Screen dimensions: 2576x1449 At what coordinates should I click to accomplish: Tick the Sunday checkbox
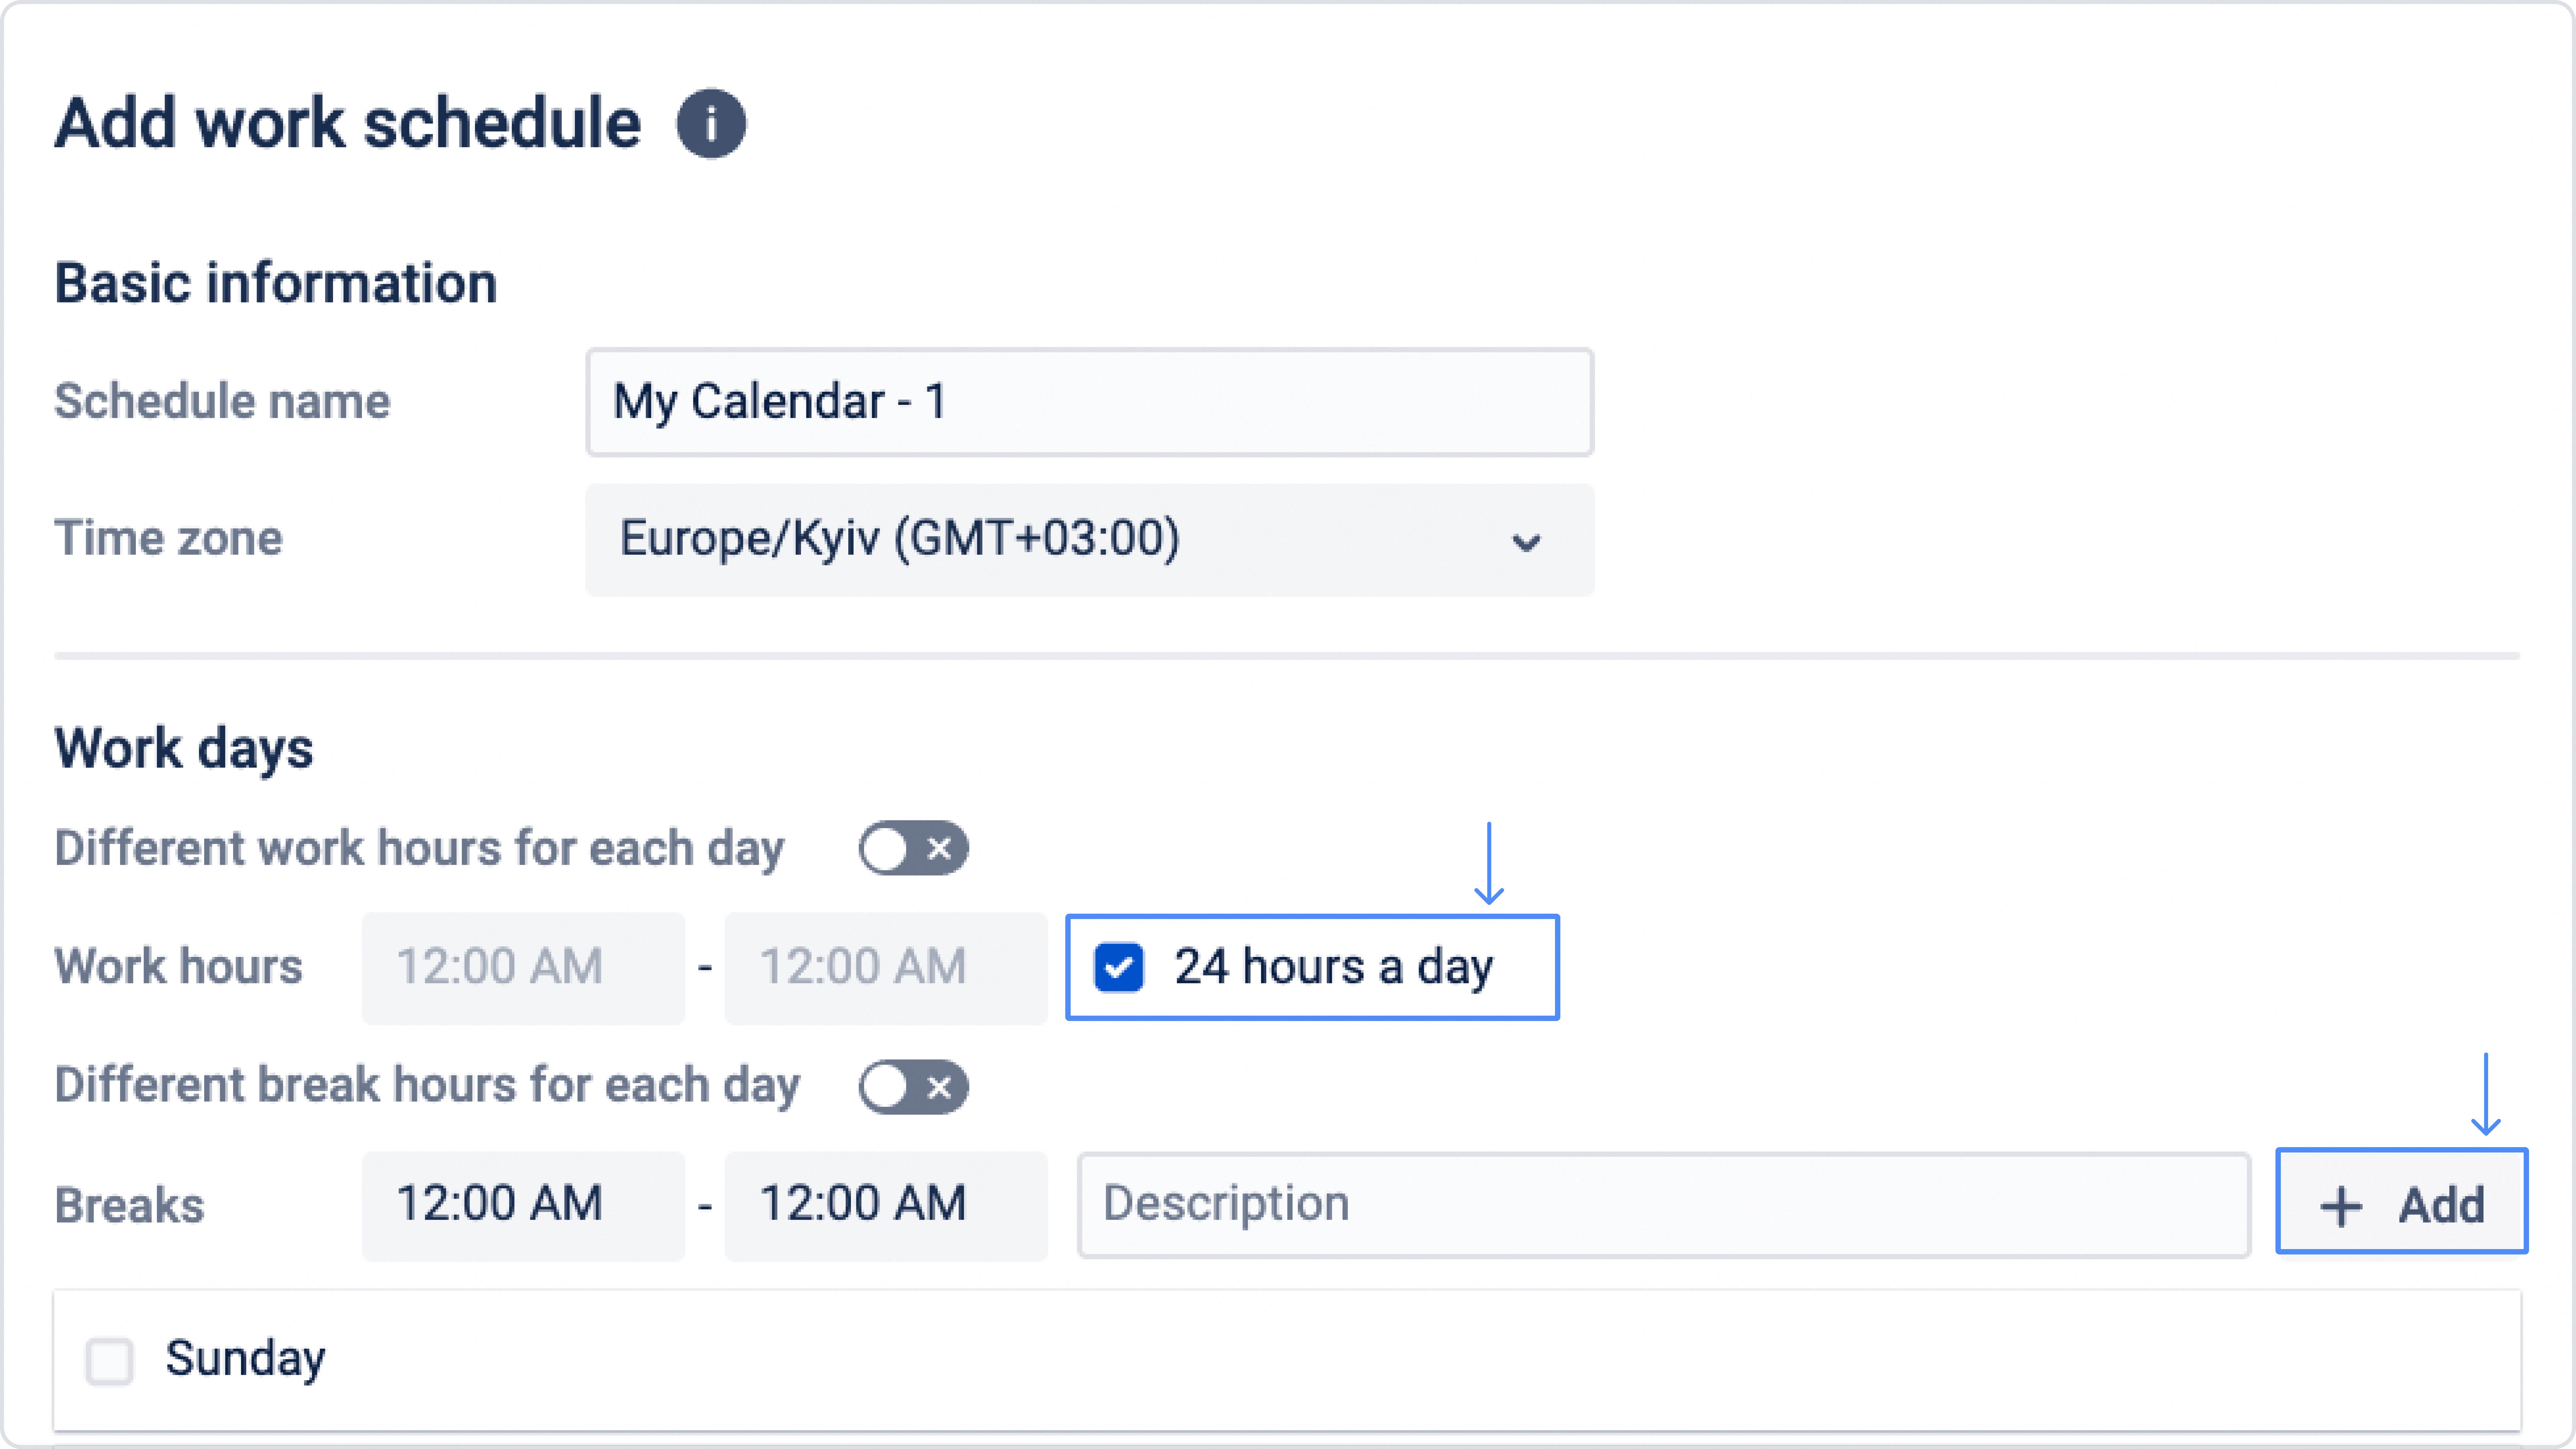[109, 1360]
